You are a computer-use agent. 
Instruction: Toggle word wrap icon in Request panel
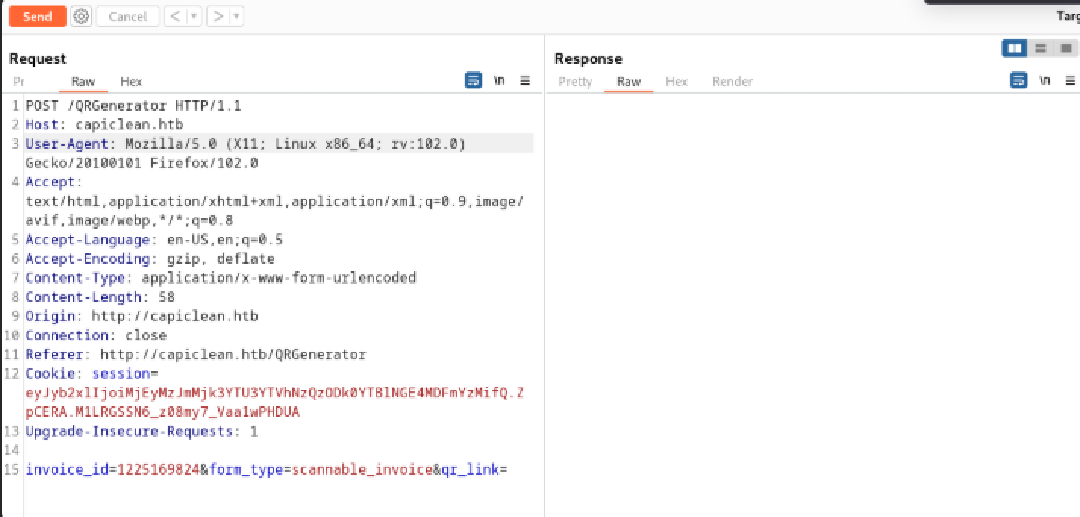click(x=473, y=81)
